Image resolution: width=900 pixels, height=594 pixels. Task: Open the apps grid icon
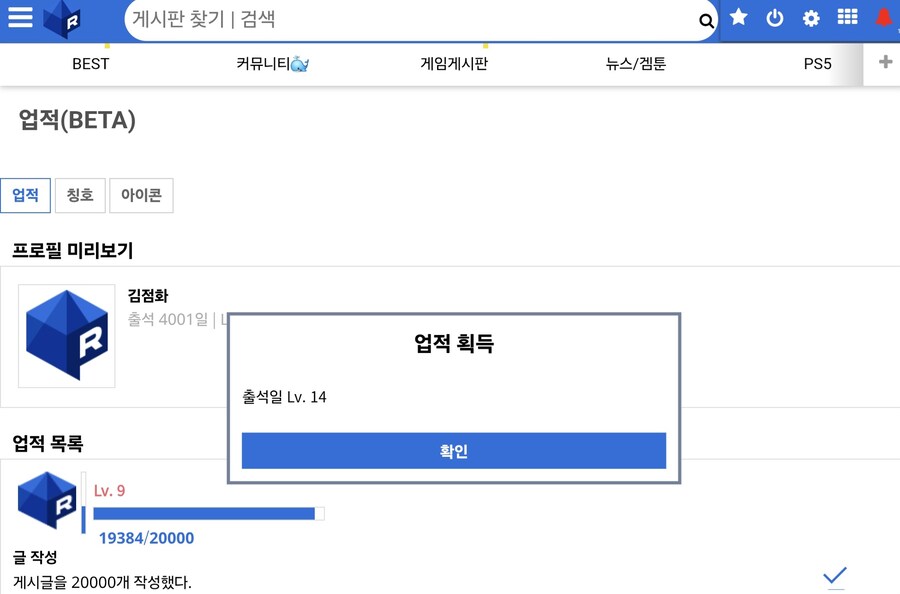[846, 18]
